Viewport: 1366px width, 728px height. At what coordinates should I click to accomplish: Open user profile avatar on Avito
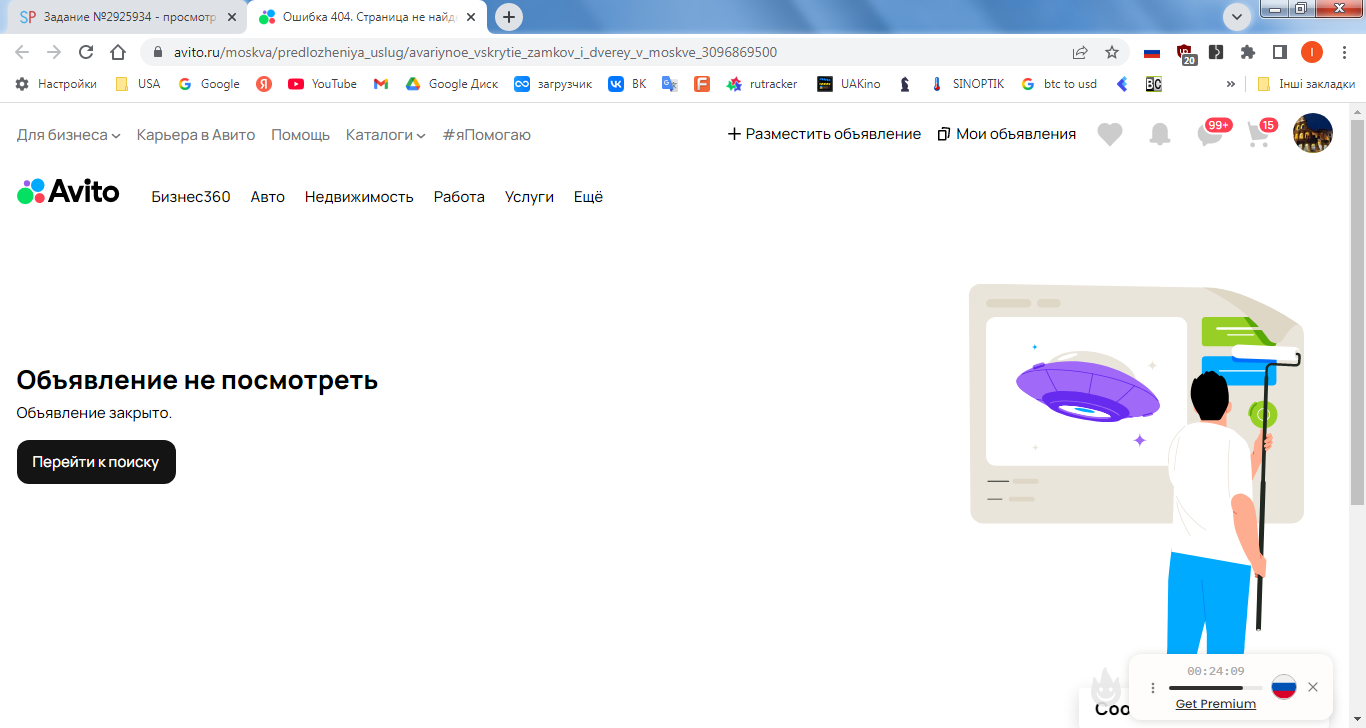1313,133
